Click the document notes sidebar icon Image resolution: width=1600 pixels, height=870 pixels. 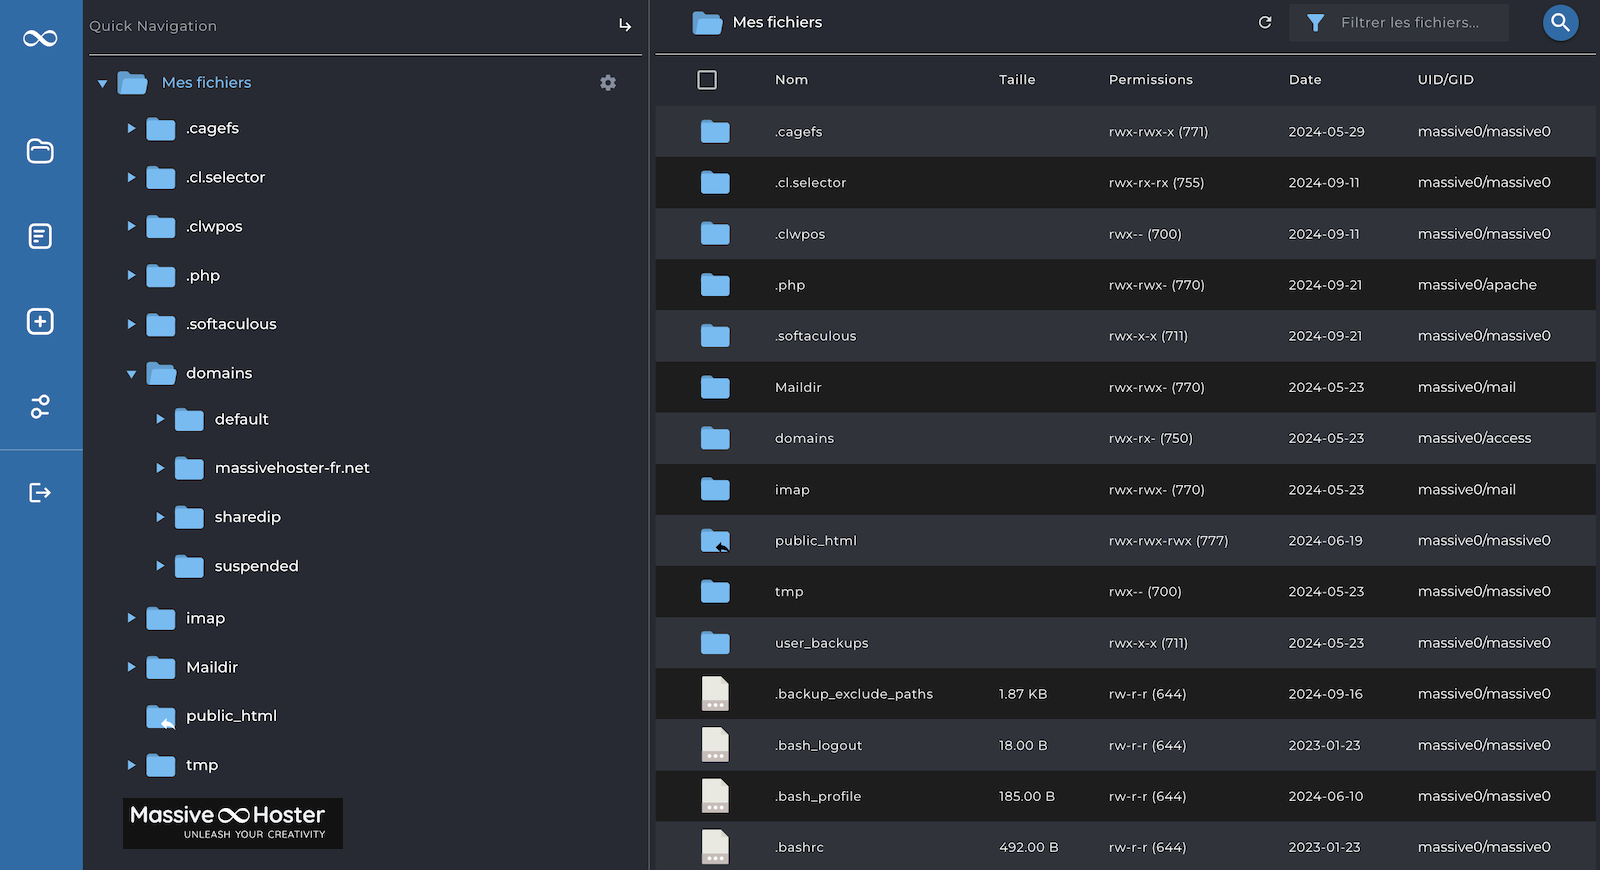tap(40, 236)
